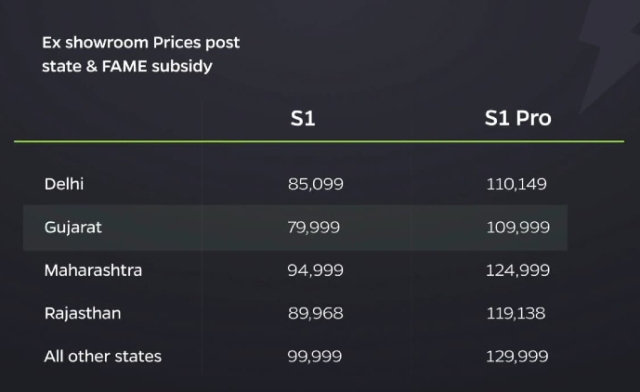Screen dimensions: 640x392
Task: Select Gujarat S1 Pro price 109,999
Action: 518,227
